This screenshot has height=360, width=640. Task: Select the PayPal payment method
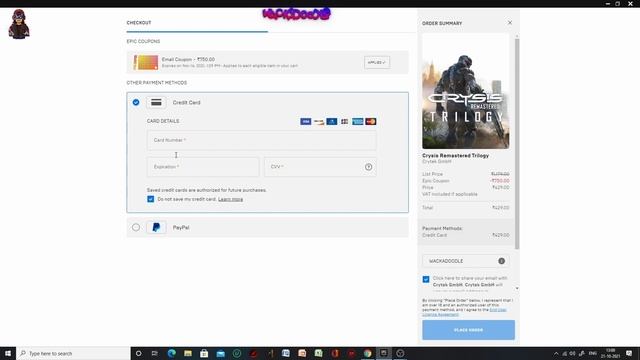[x=136, y=227]
